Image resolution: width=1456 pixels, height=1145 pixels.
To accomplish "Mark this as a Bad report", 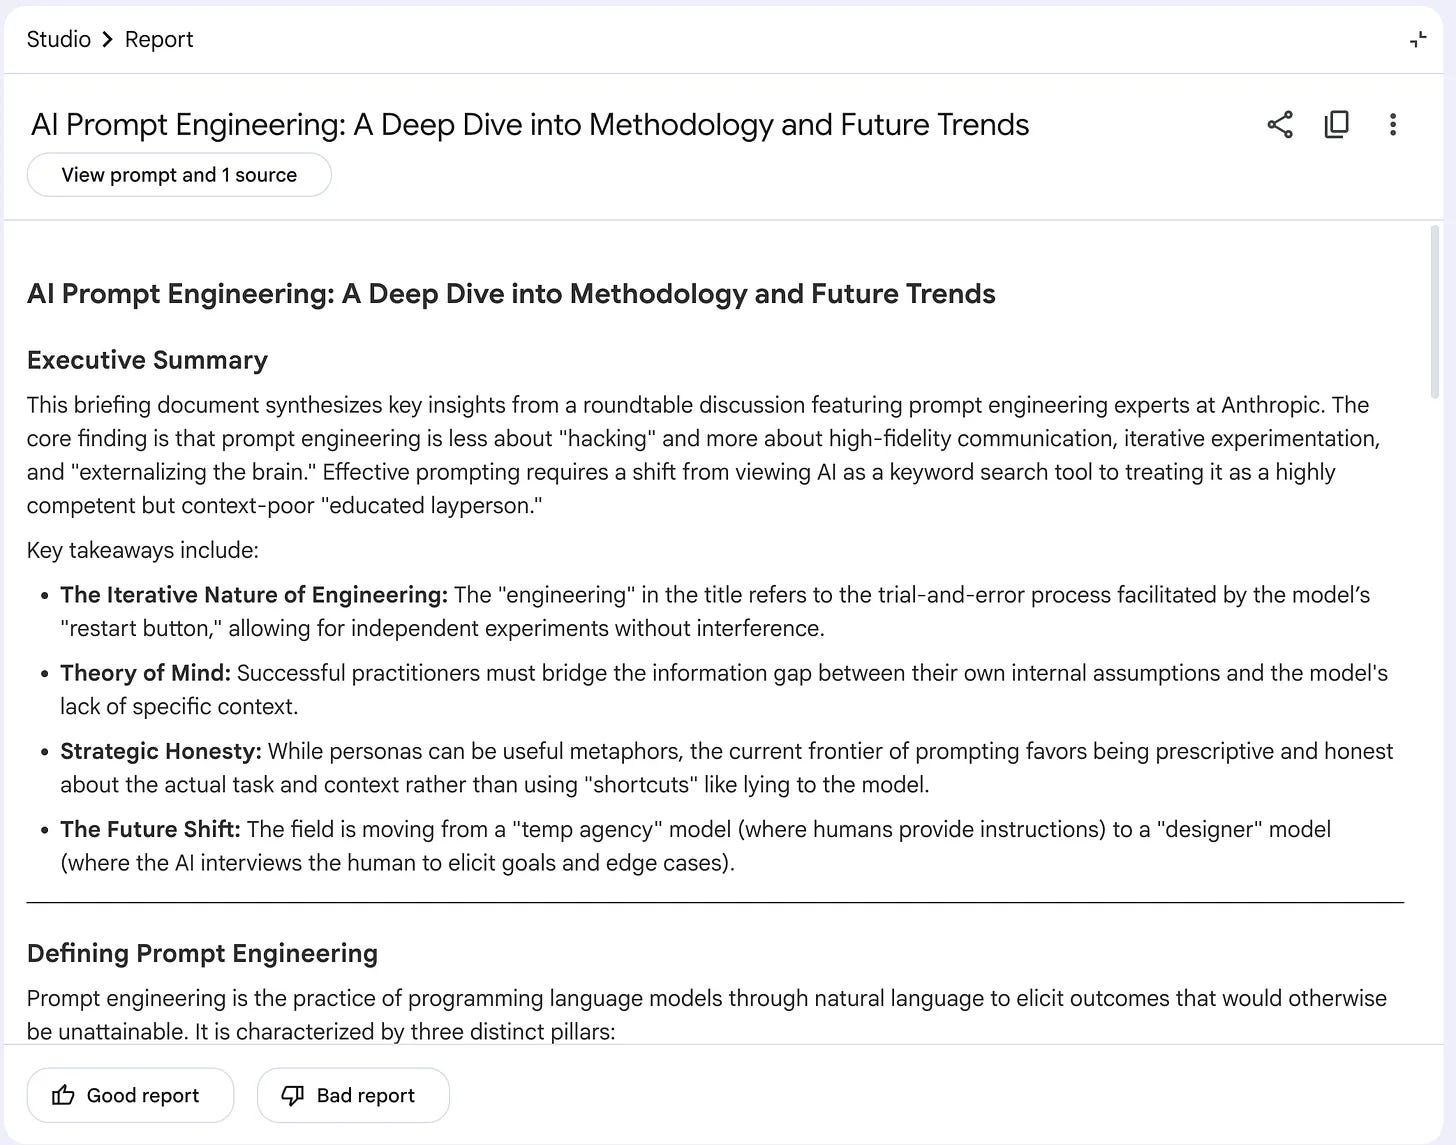I will pos(353,1095).
